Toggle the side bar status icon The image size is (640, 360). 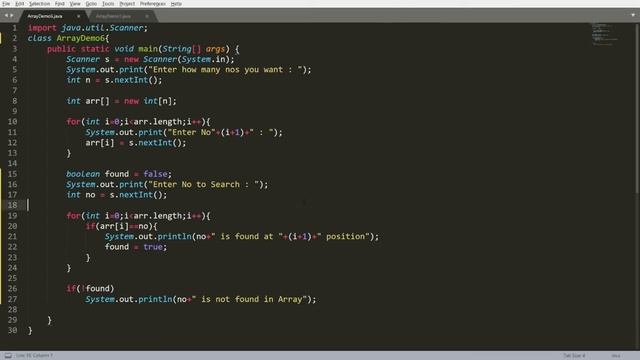pos(8,356)
